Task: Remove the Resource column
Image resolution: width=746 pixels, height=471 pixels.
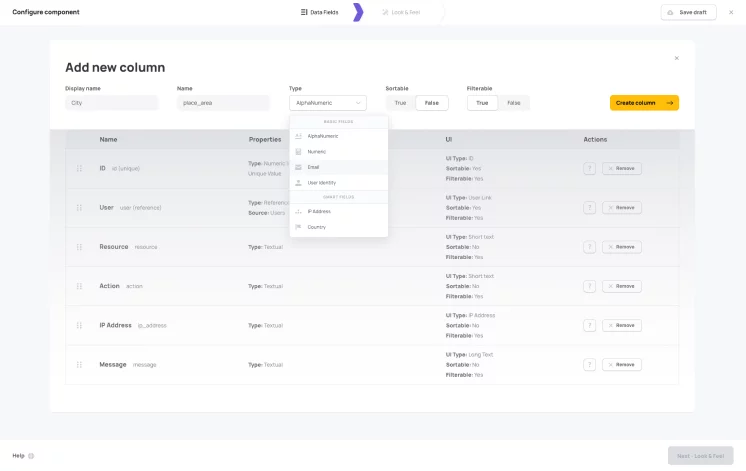Action: pyautogui.click(x=621, y=247)
